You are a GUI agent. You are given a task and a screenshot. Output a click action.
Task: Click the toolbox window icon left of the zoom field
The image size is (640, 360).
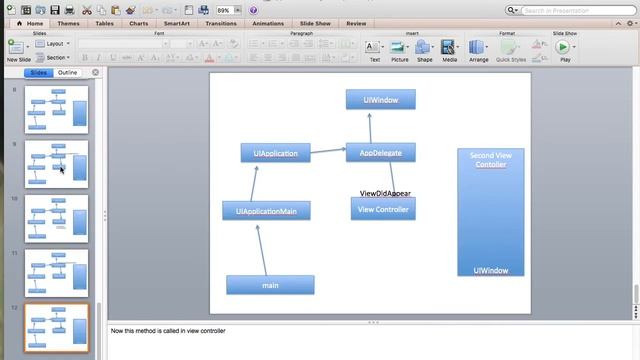coord(189,10)
